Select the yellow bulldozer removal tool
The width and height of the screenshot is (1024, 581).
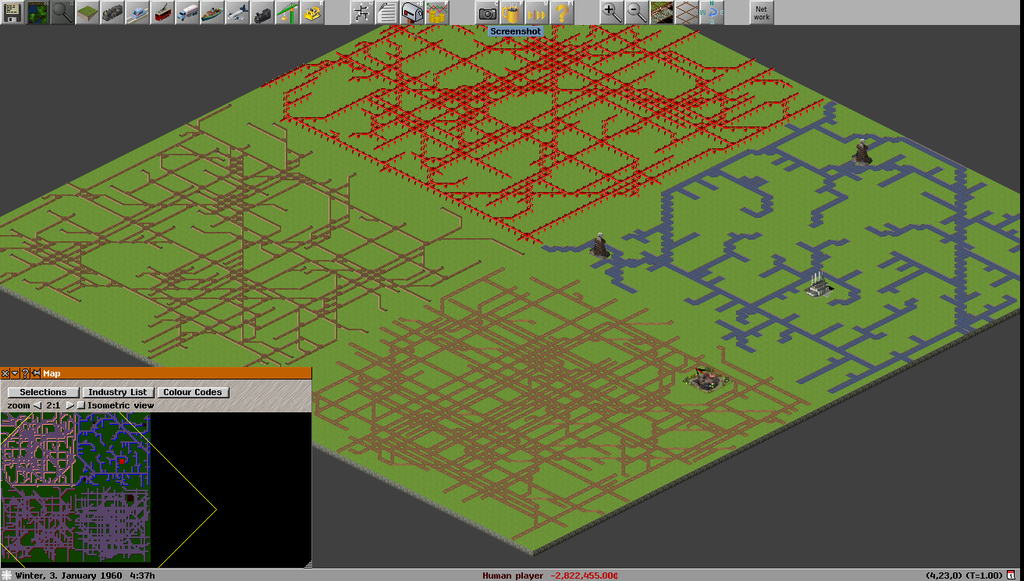(313, 12)
